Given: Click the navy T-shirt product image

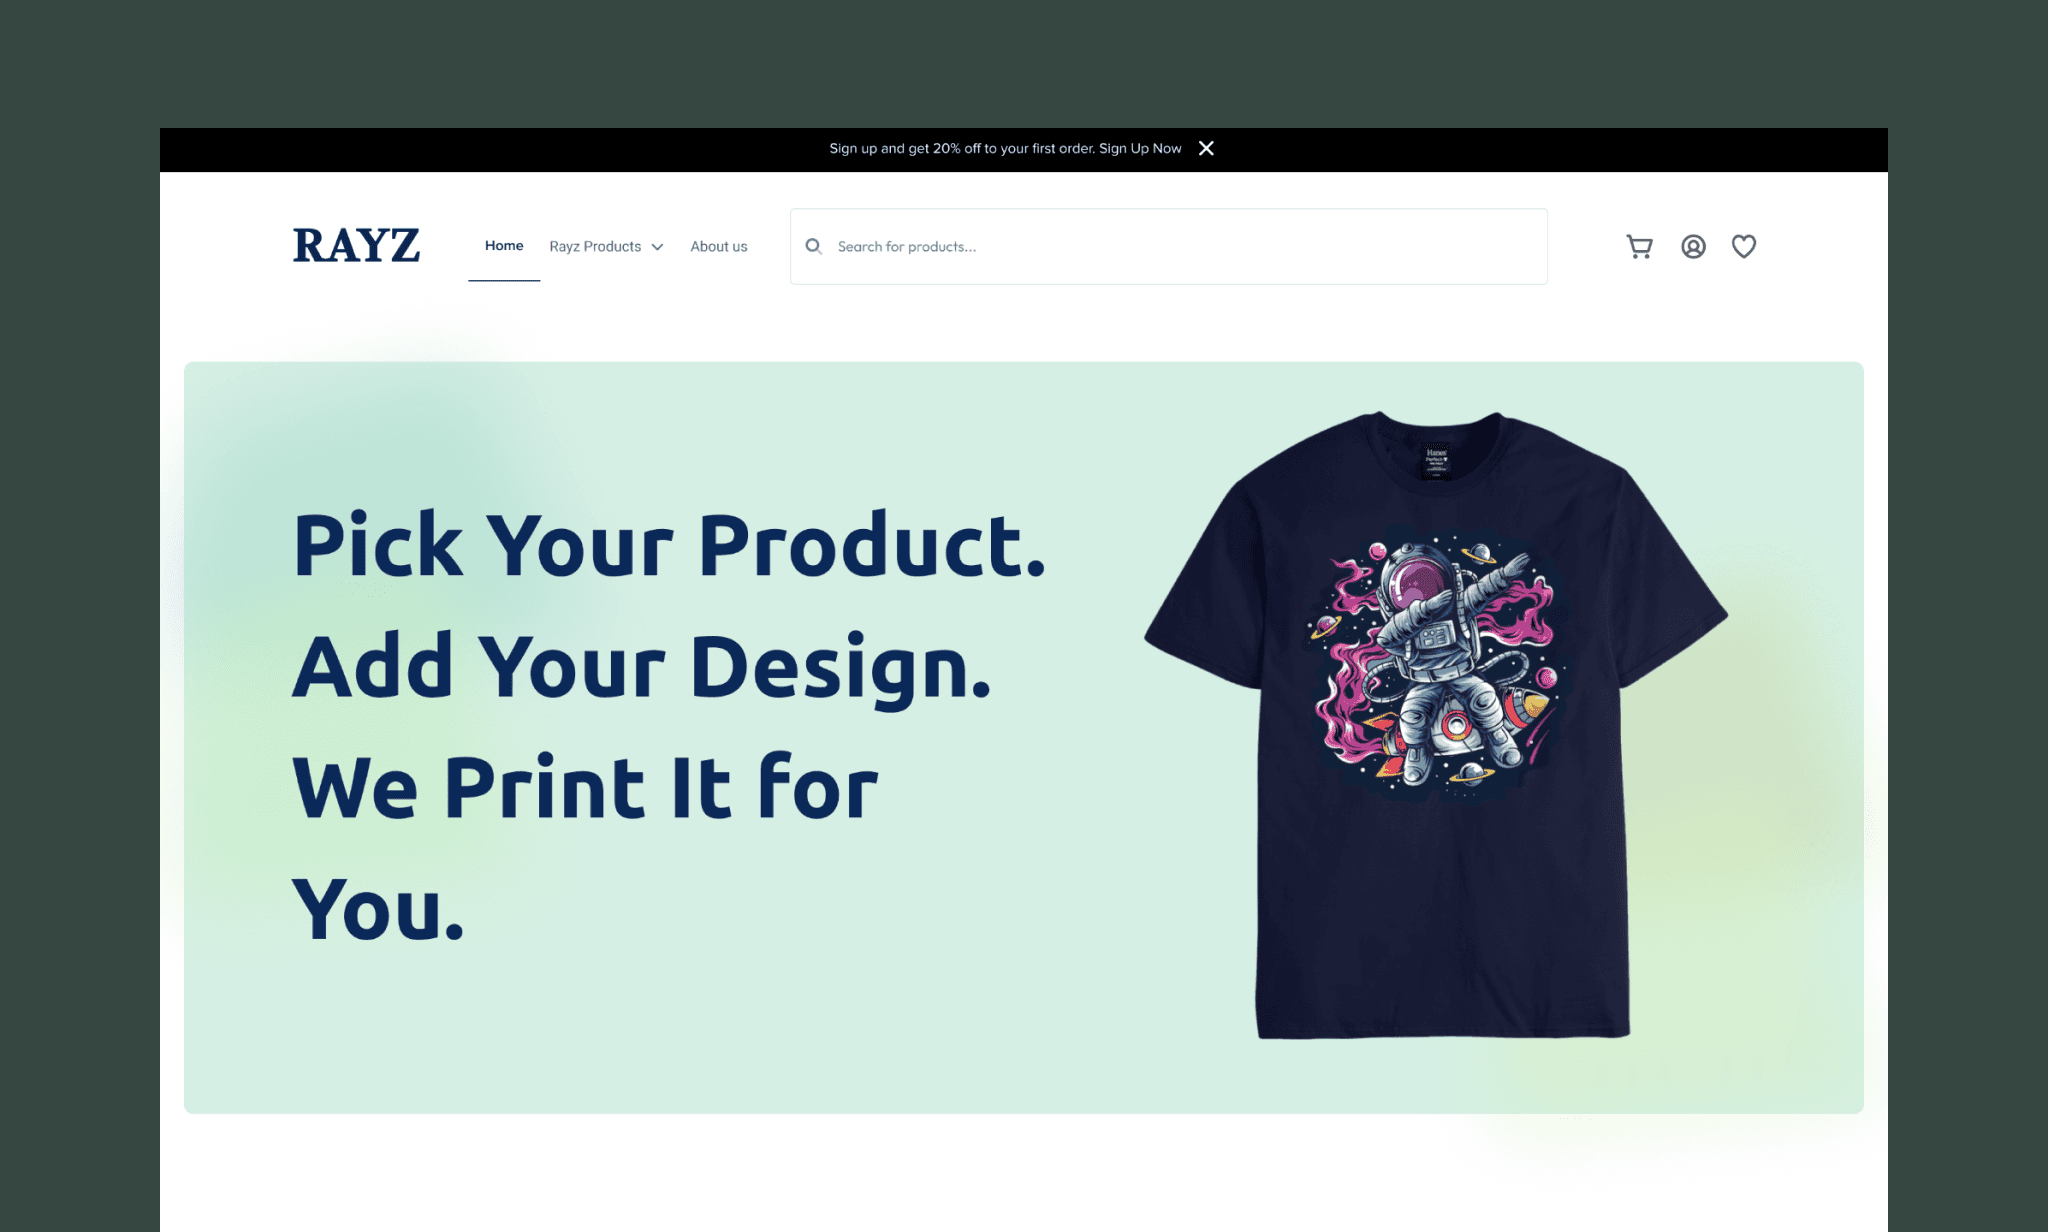Looking at the screenshot, I should click(x=1436, y=725).
